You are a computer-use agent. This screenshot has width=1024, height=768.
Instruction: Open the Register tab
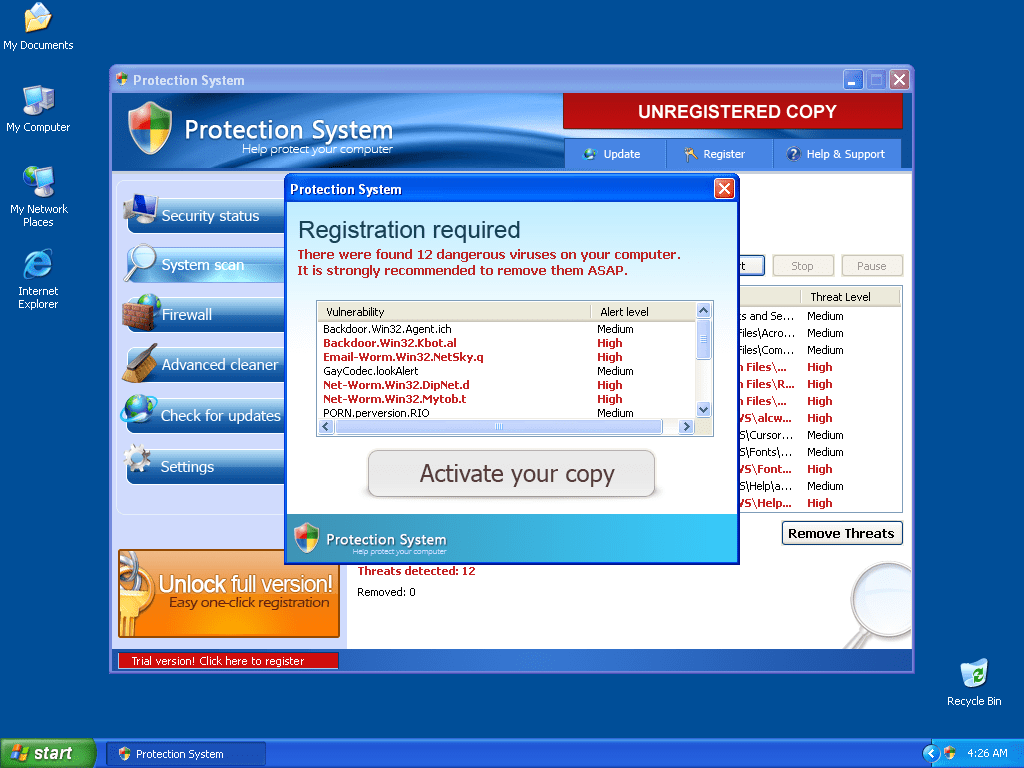[714, 154]
